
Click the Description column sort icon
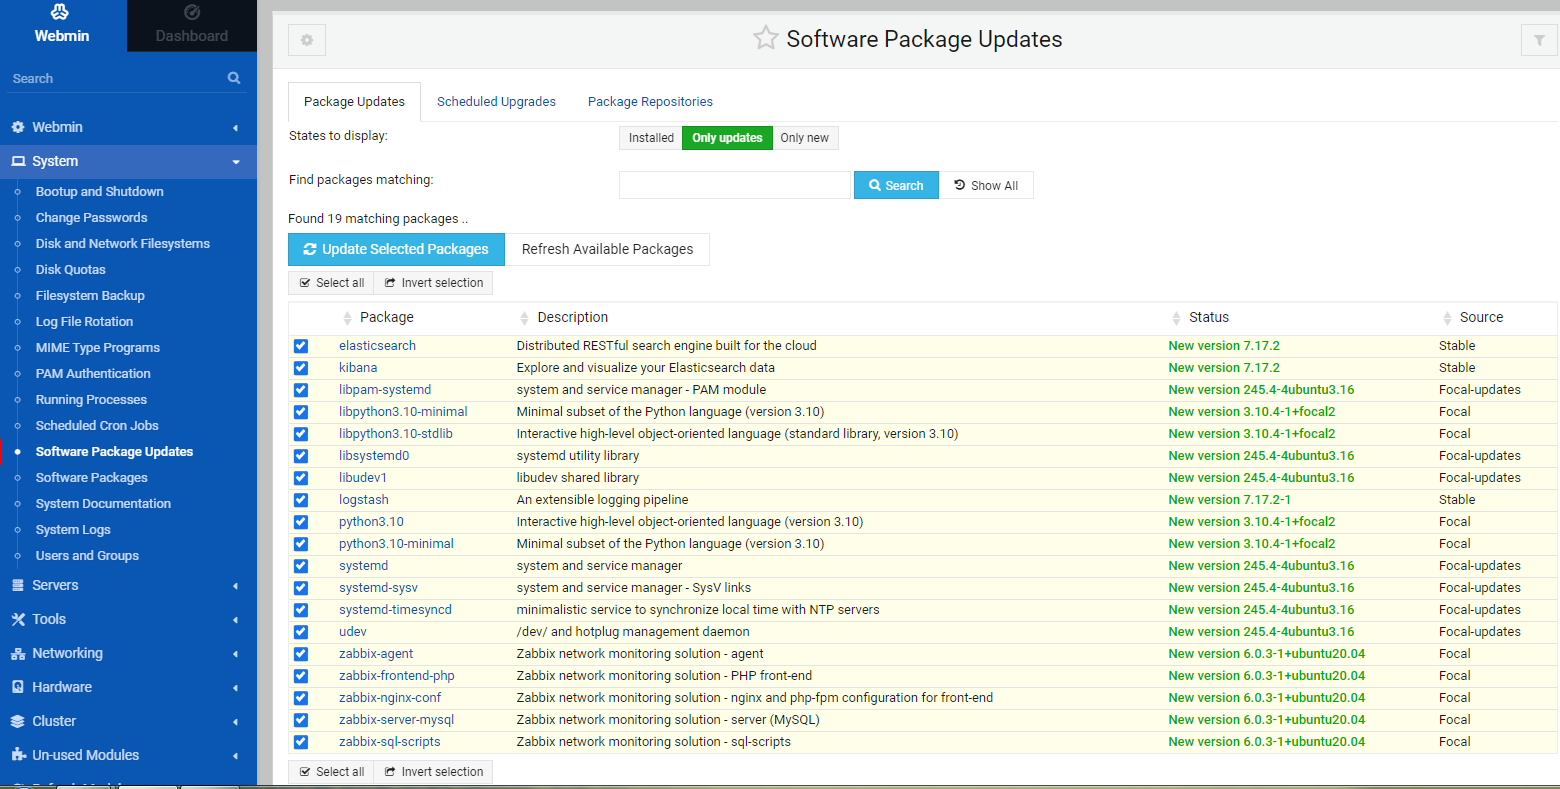(x=525, y=318)
